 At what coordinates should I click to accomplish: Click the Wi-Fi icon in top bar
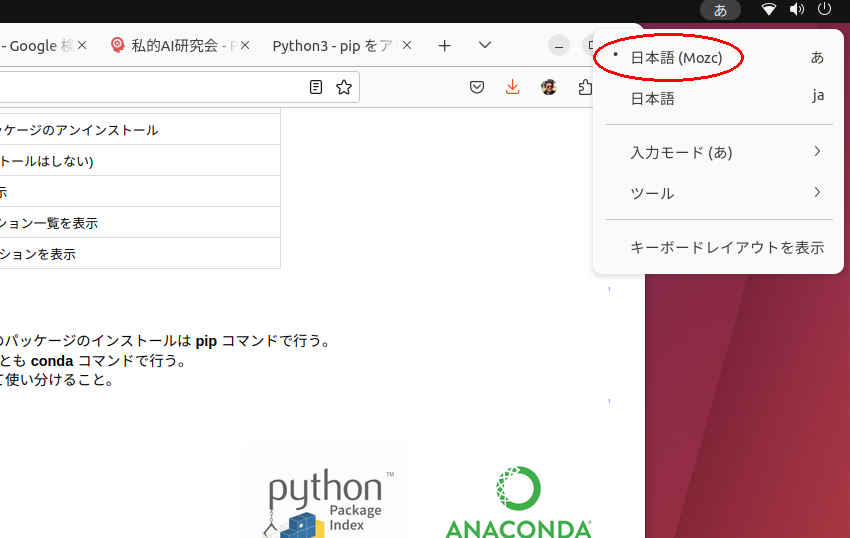coord(769,10)
